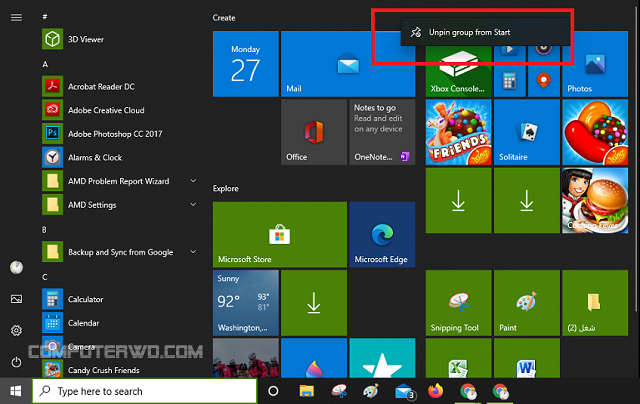
Task: Launch the Microsoft Edge tile
Action: point(382,235)
